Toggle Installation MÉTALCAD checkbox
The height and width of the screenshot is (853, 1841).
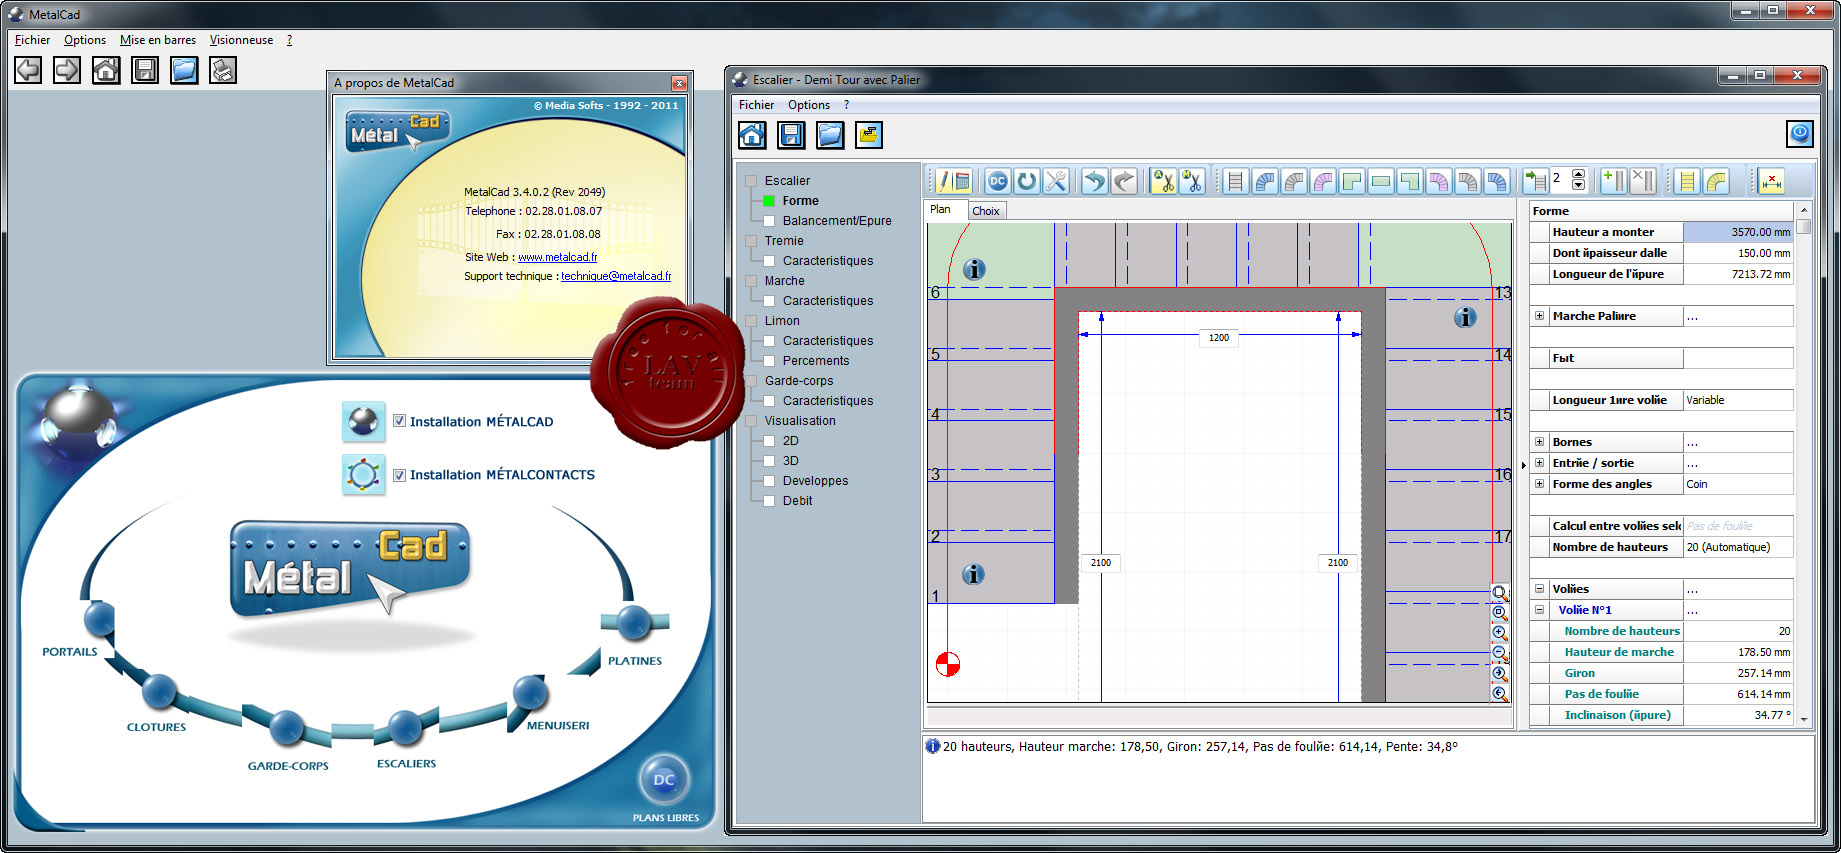[399, 421]
